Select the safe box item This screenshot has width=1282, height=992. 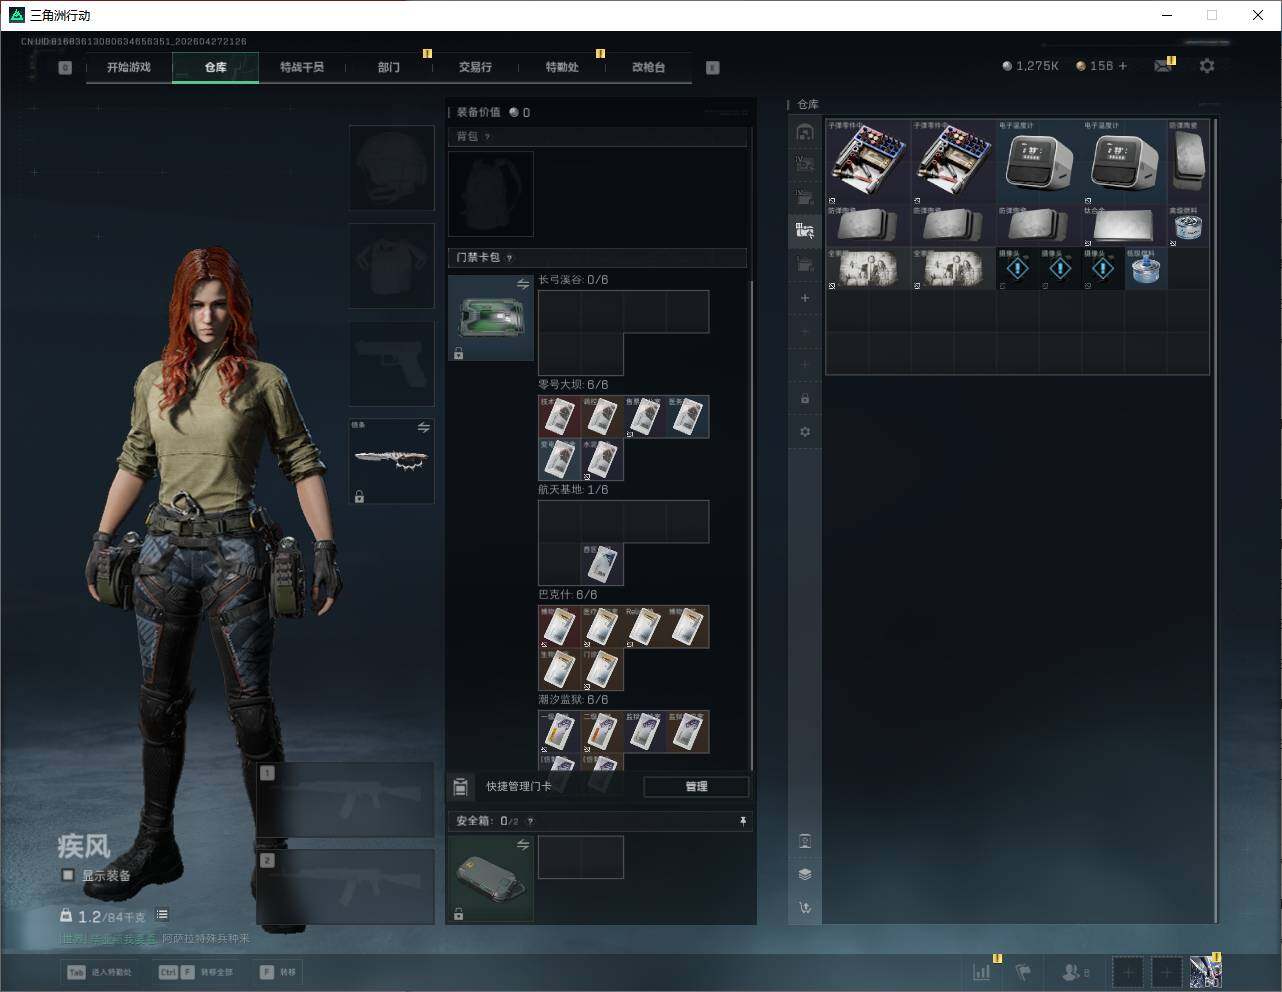pyautogui.click(x=491, y=878)
